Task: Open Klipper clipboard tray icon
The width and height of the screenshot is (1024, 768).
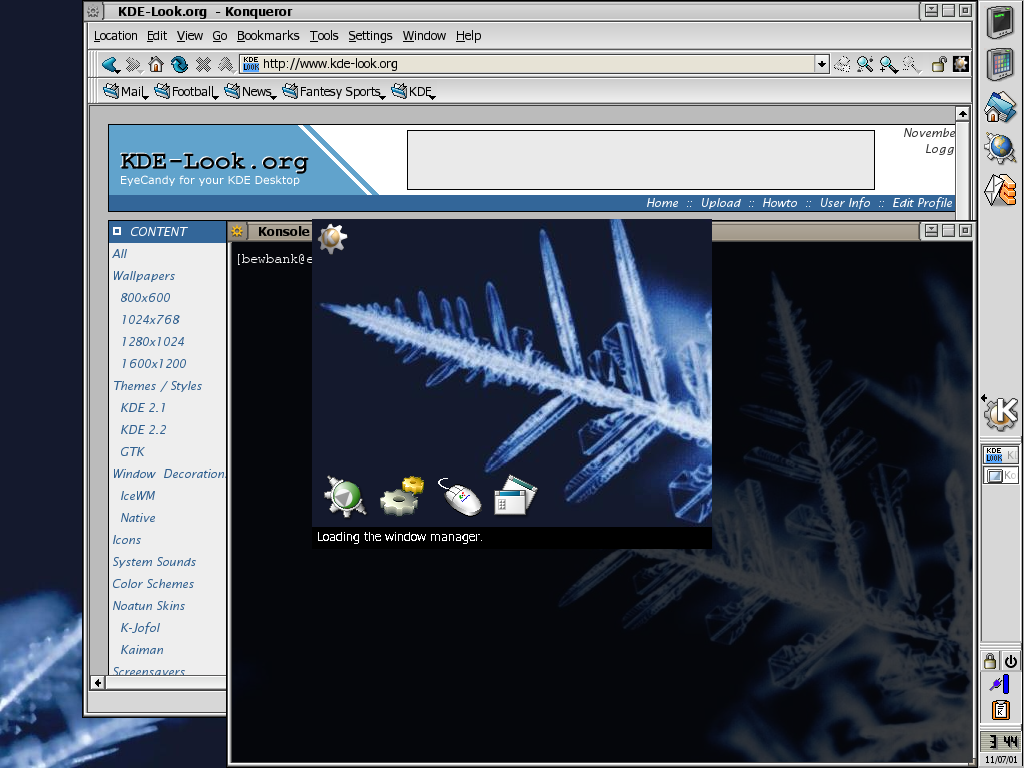Action: click(x=1000, y=709)
